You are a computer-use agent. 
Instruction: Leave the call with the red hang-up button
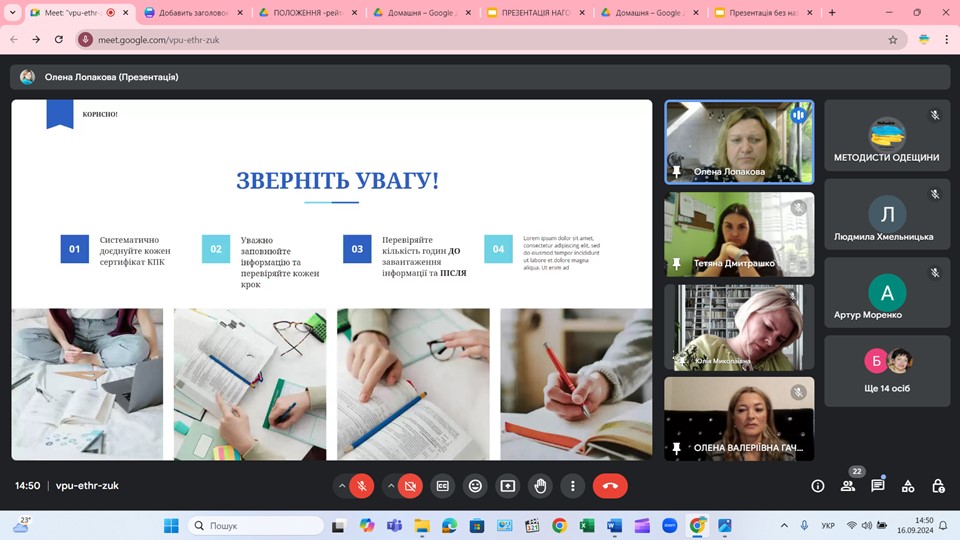point(610,486)
